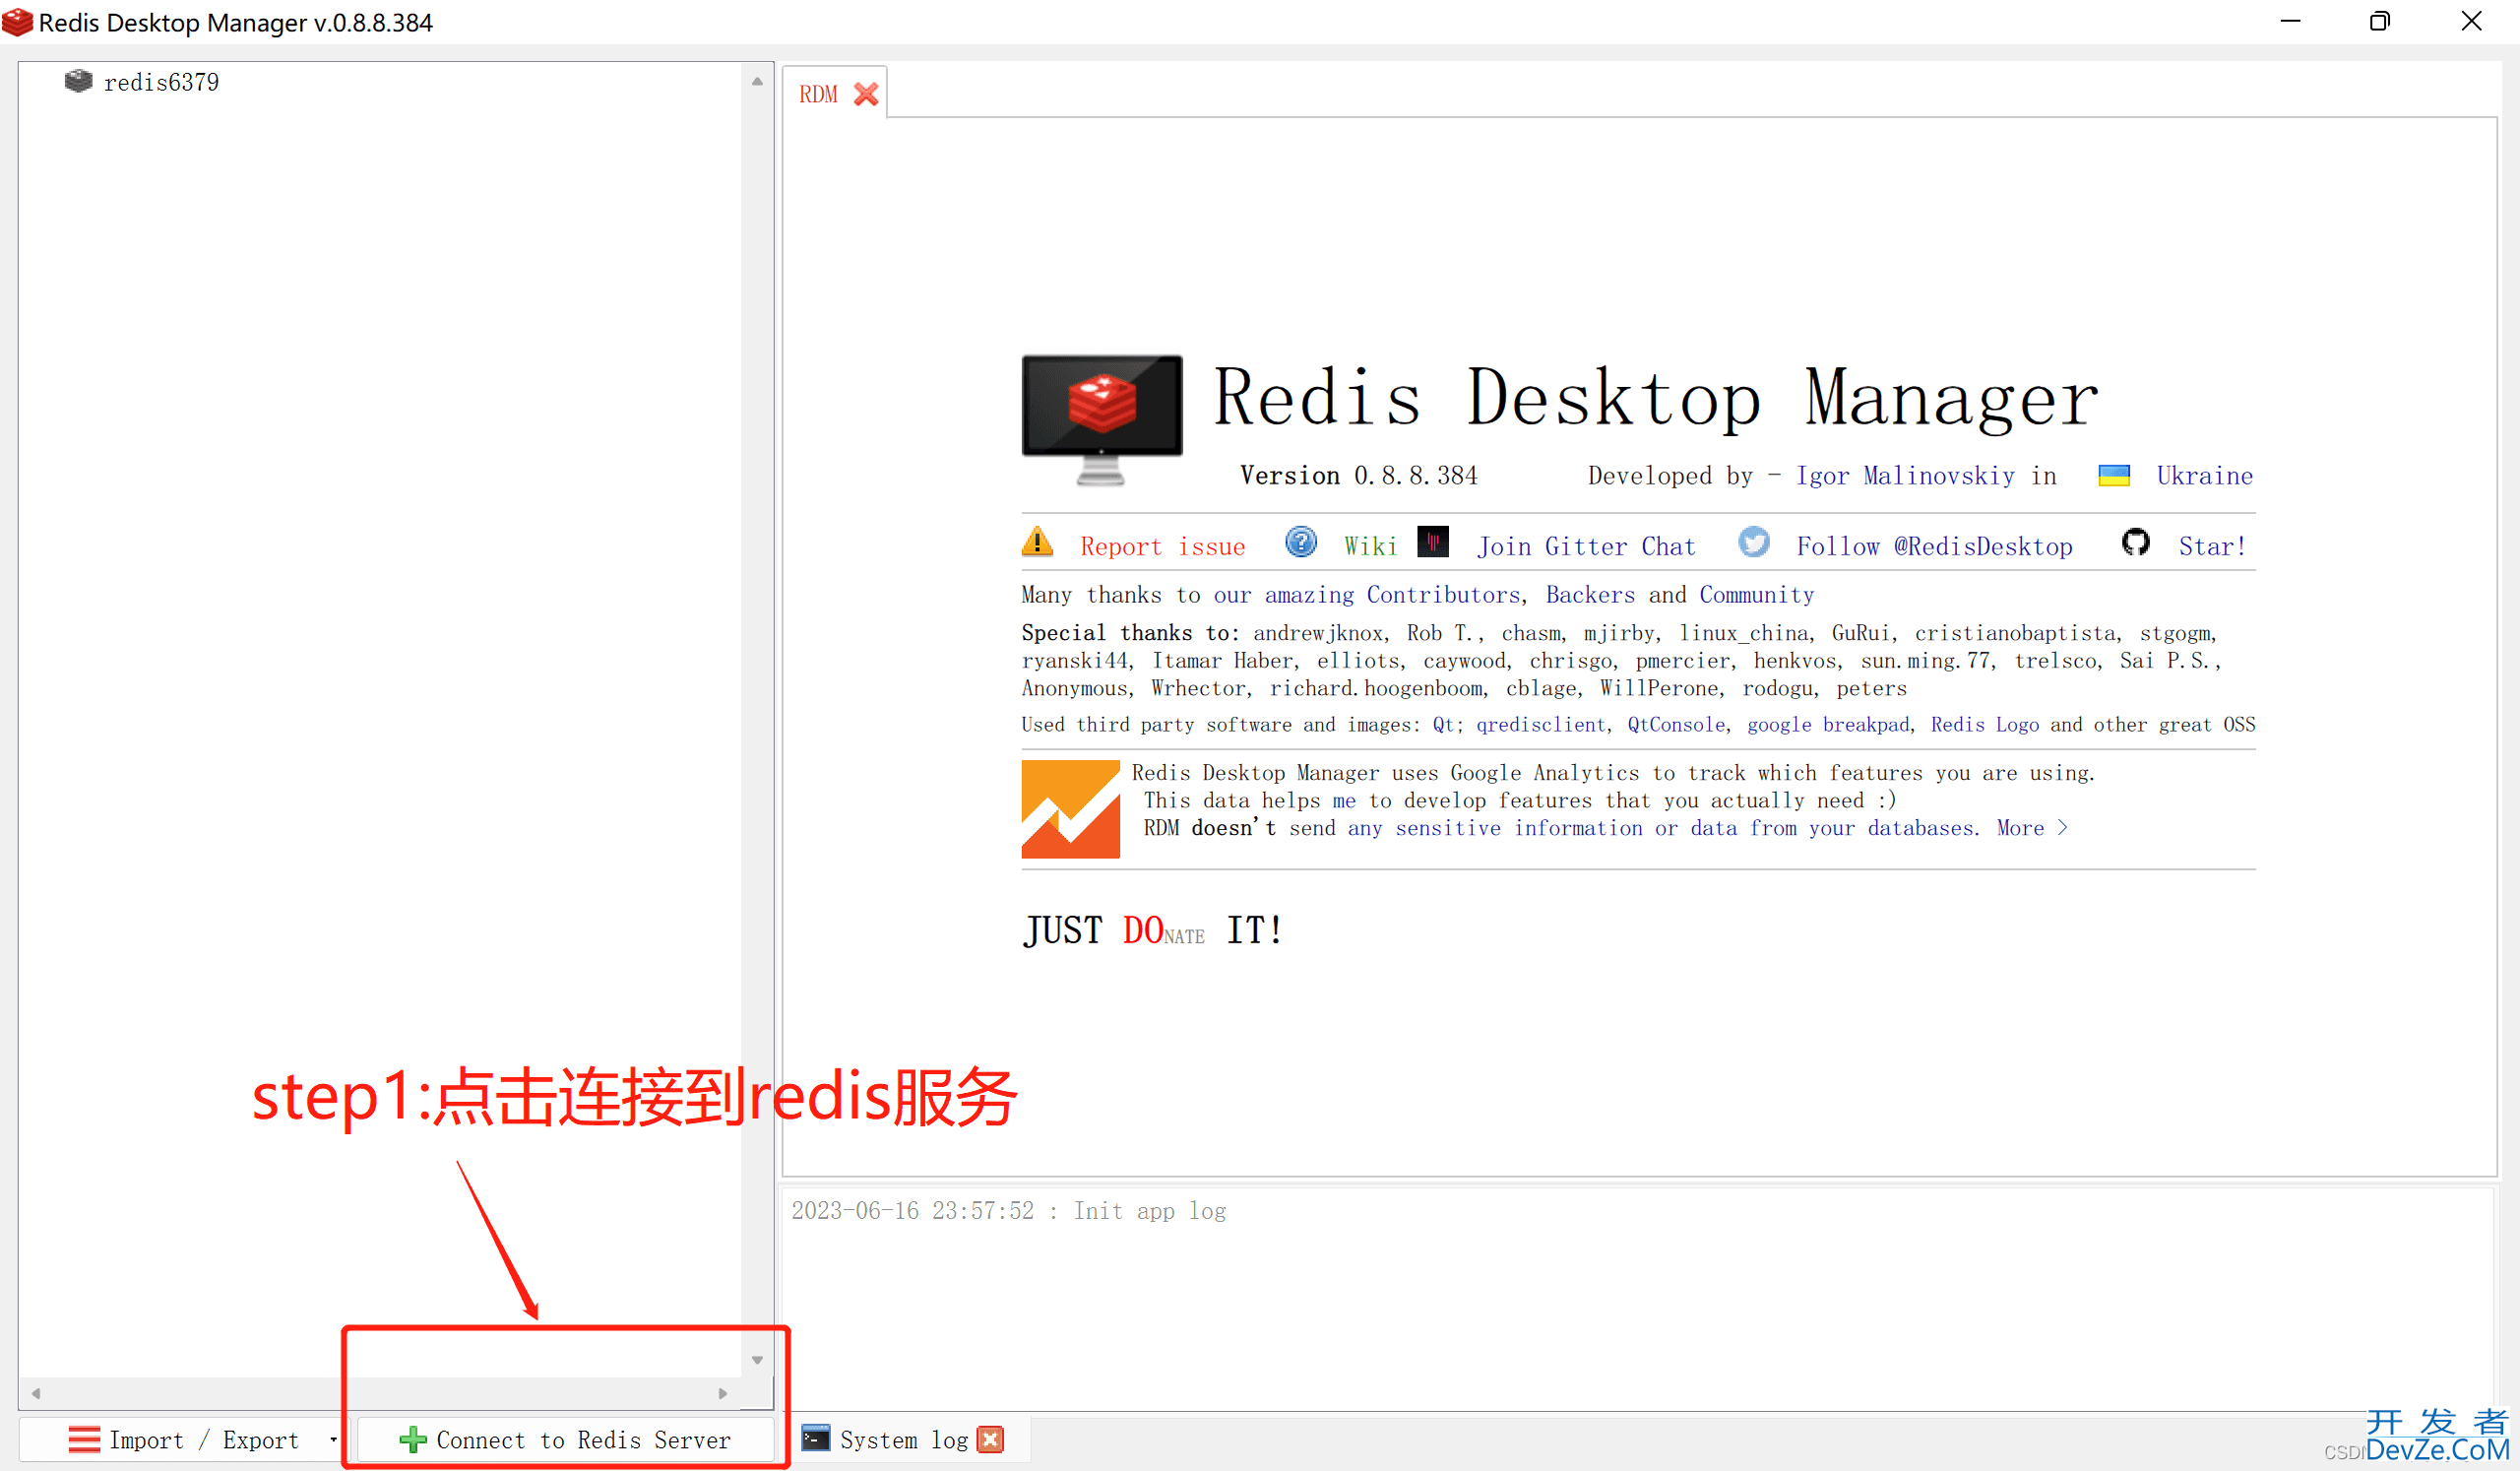The height and width of the screenshot is (1471, 2520).
Task: Click Connect to Redis Server button
Action: [566, 1440]
